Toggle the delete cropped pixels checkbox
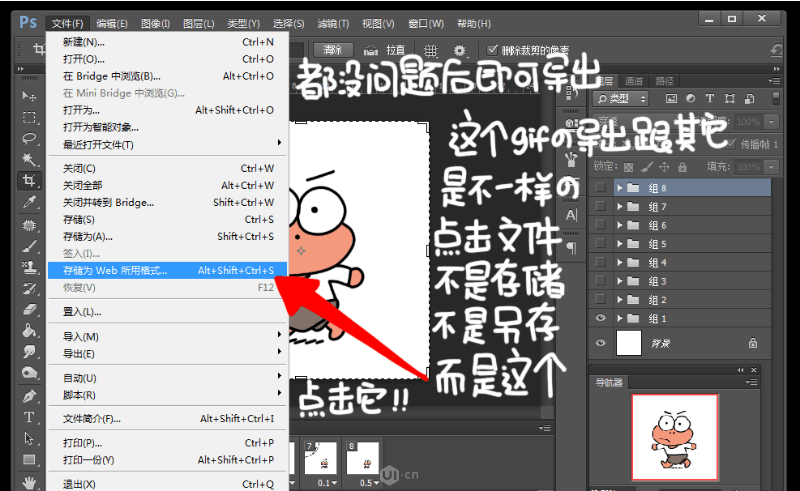 coord(493,50)
